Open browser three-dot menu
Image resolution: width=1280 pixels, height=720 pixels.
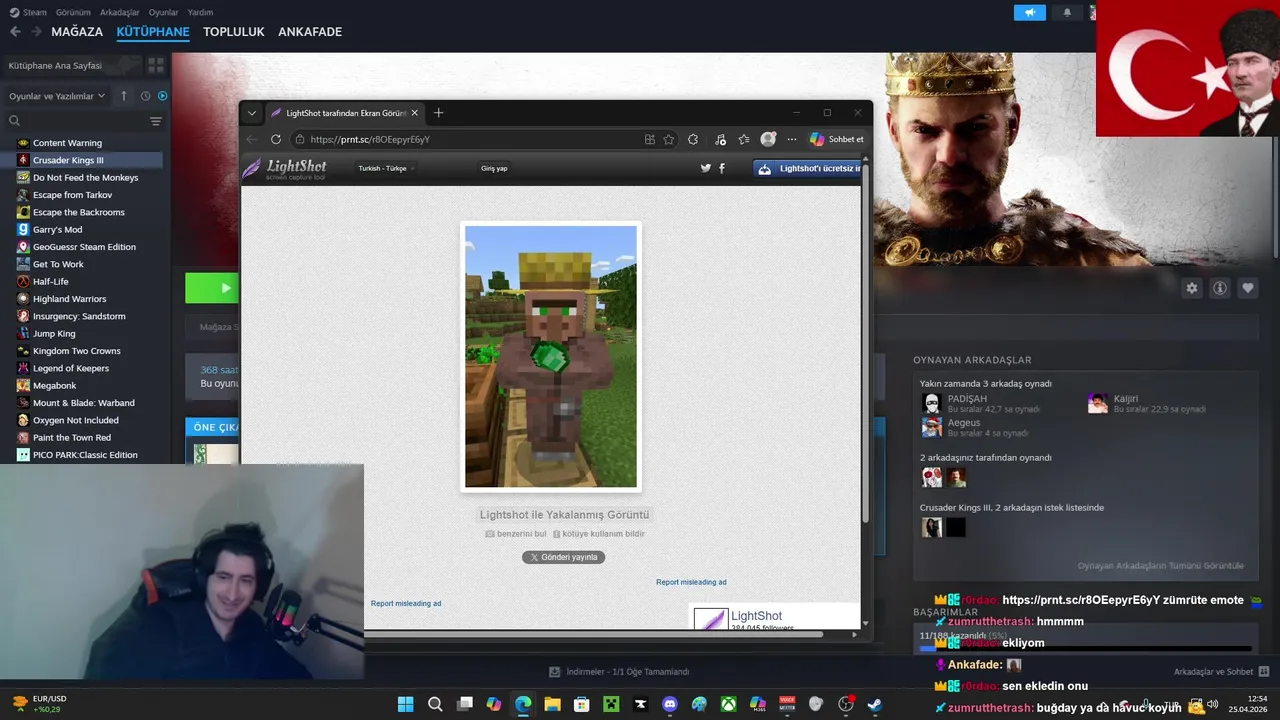[x=792, y=140]
